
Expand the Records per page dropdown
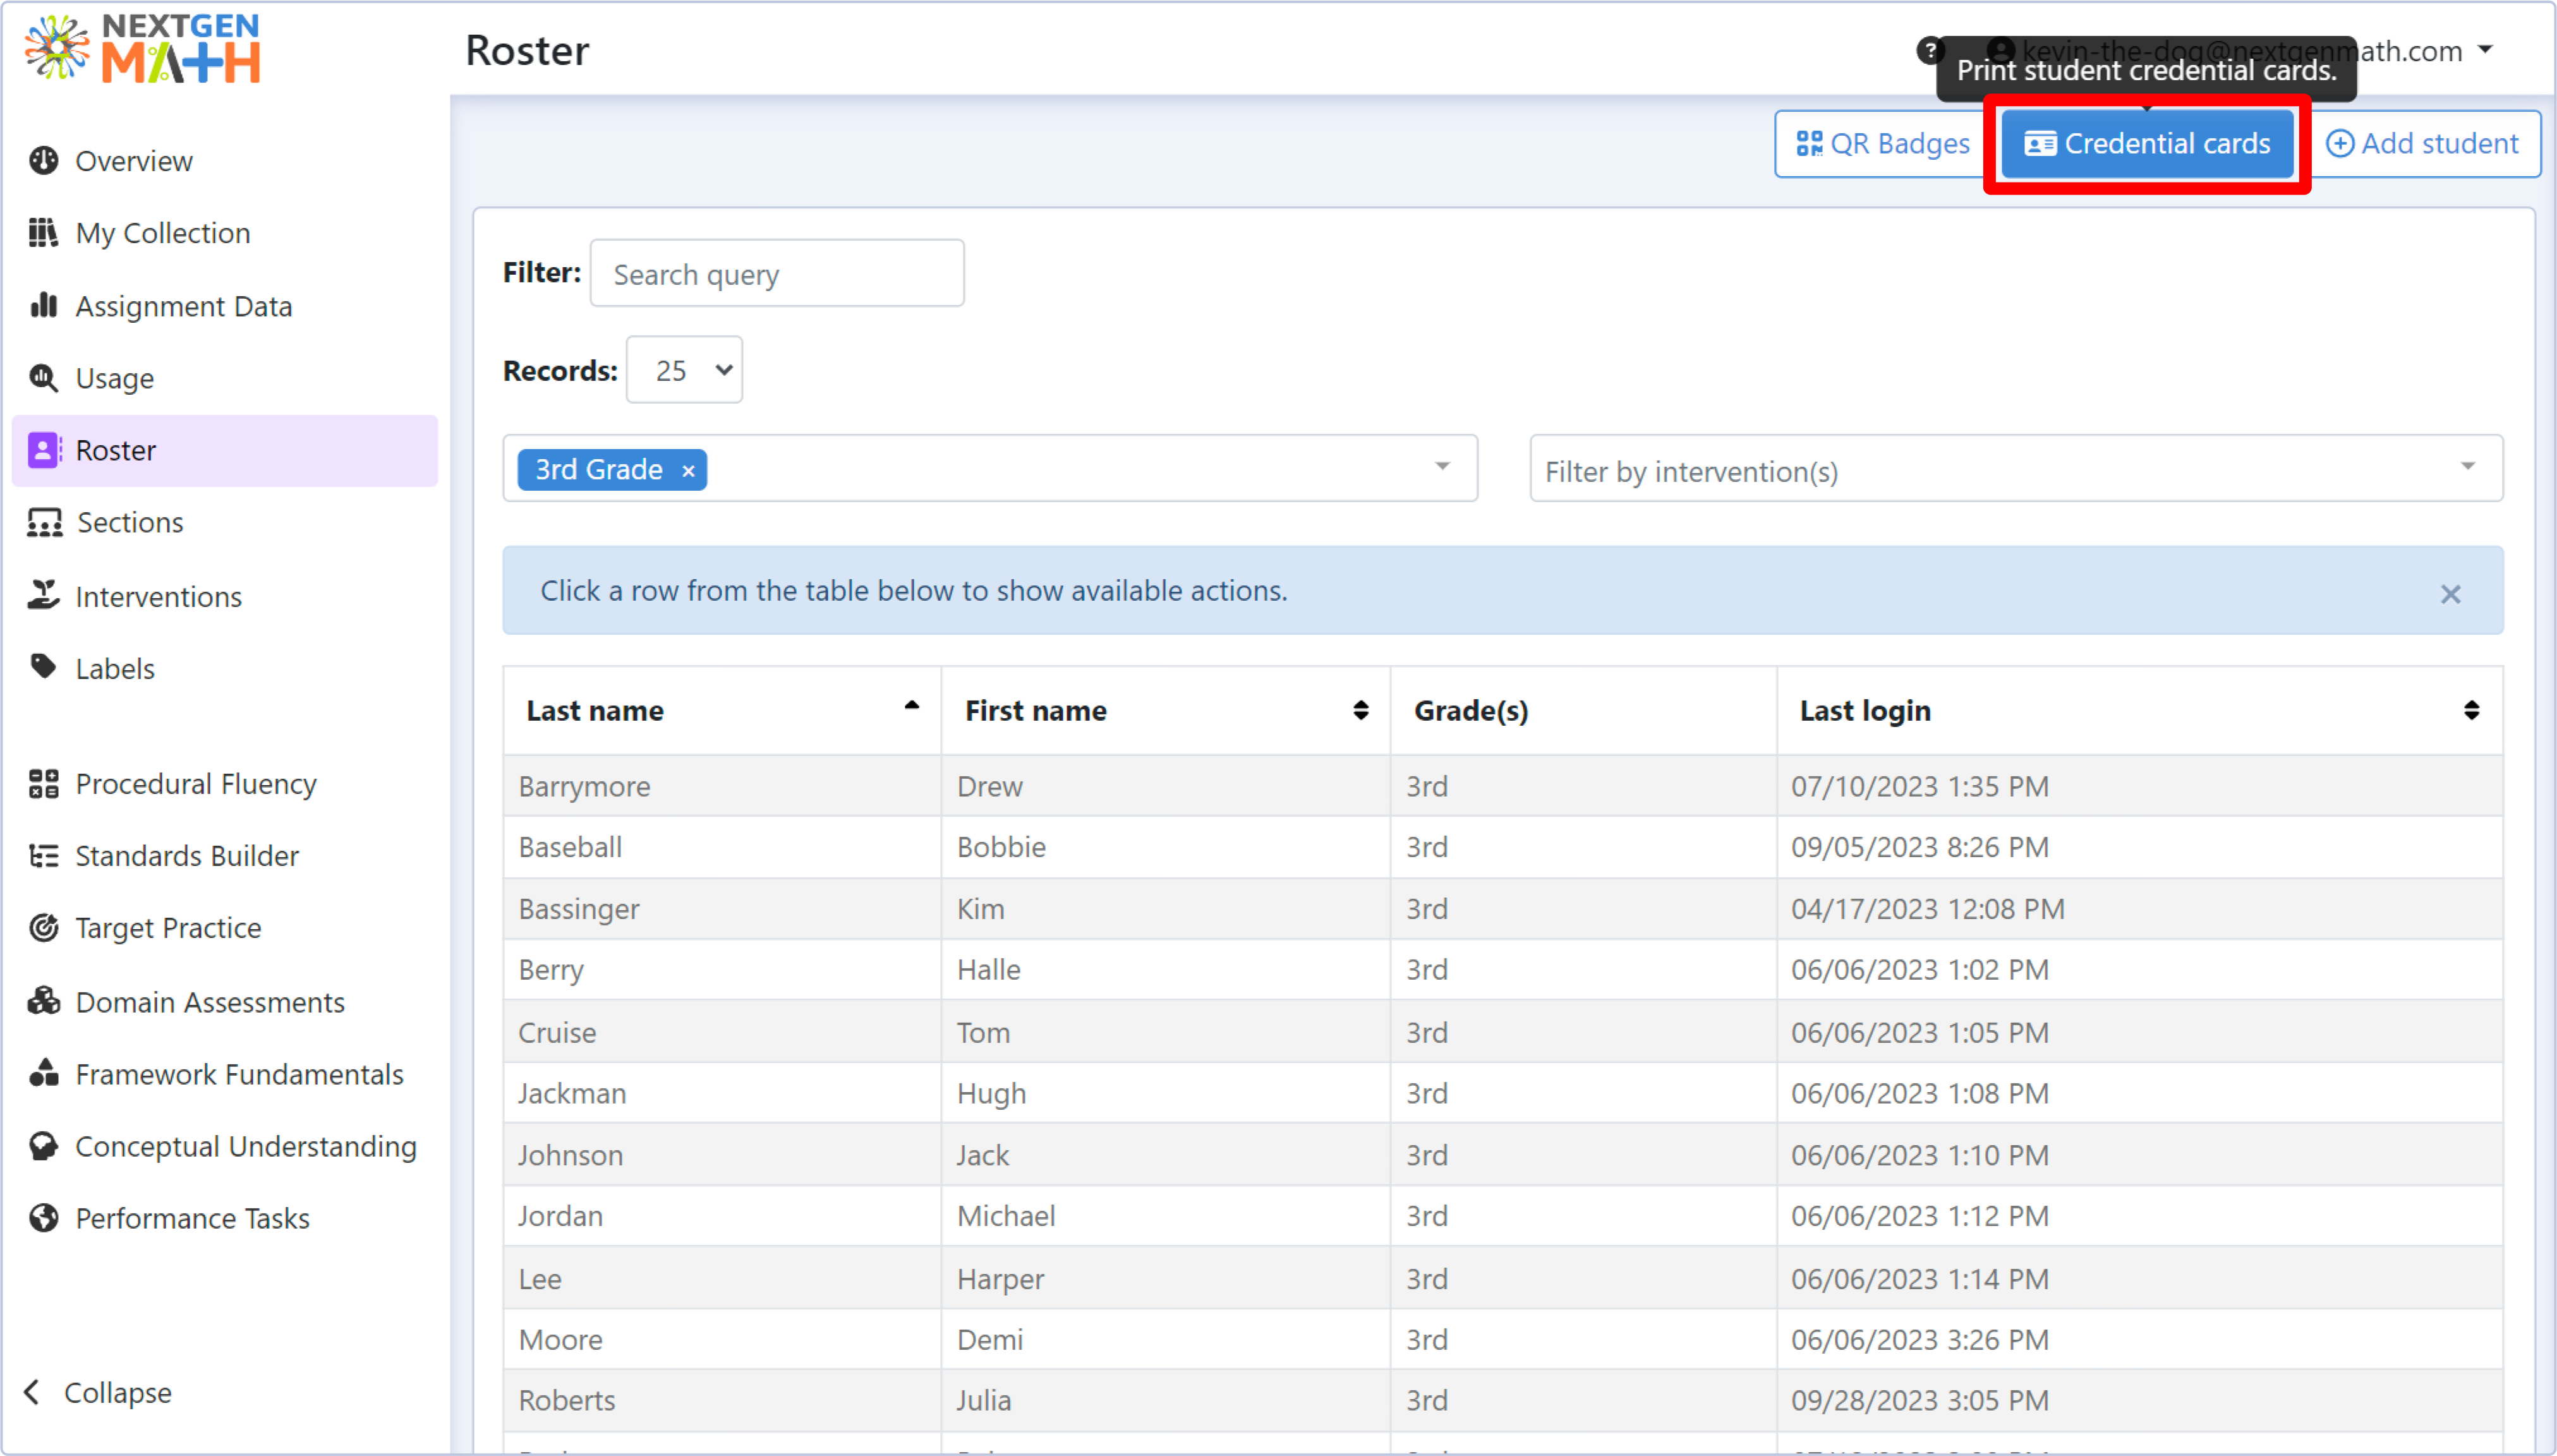tap(685, 371)
